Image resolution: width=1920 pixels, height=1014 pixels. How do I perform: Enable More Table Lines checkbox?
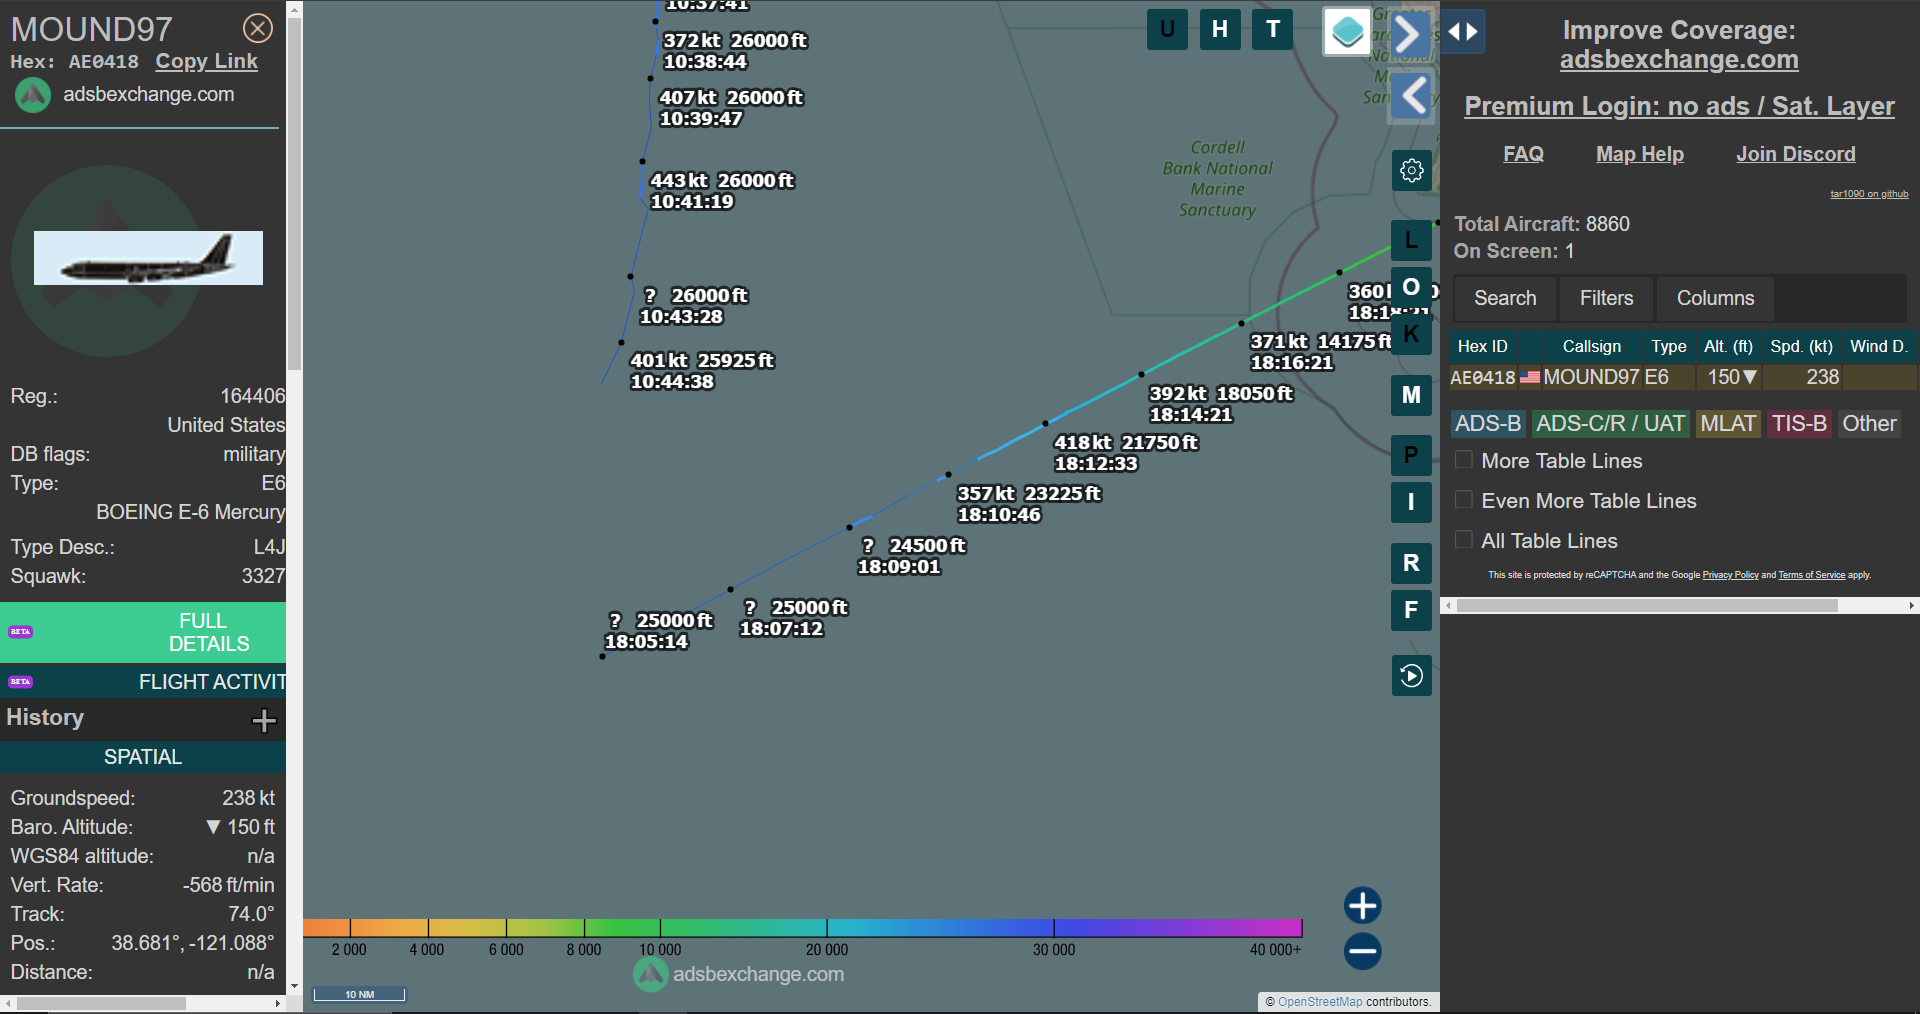1464,460
